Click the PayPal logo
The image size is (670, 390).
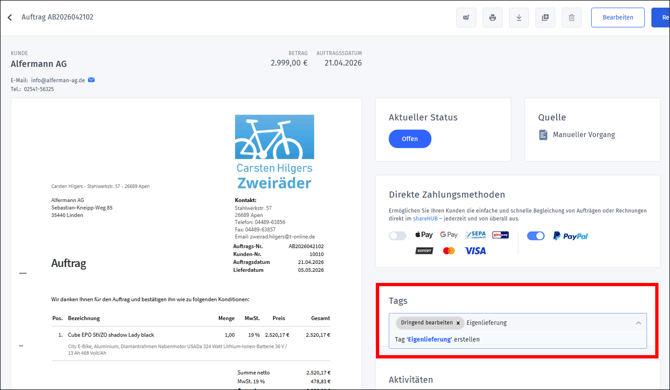570,236
